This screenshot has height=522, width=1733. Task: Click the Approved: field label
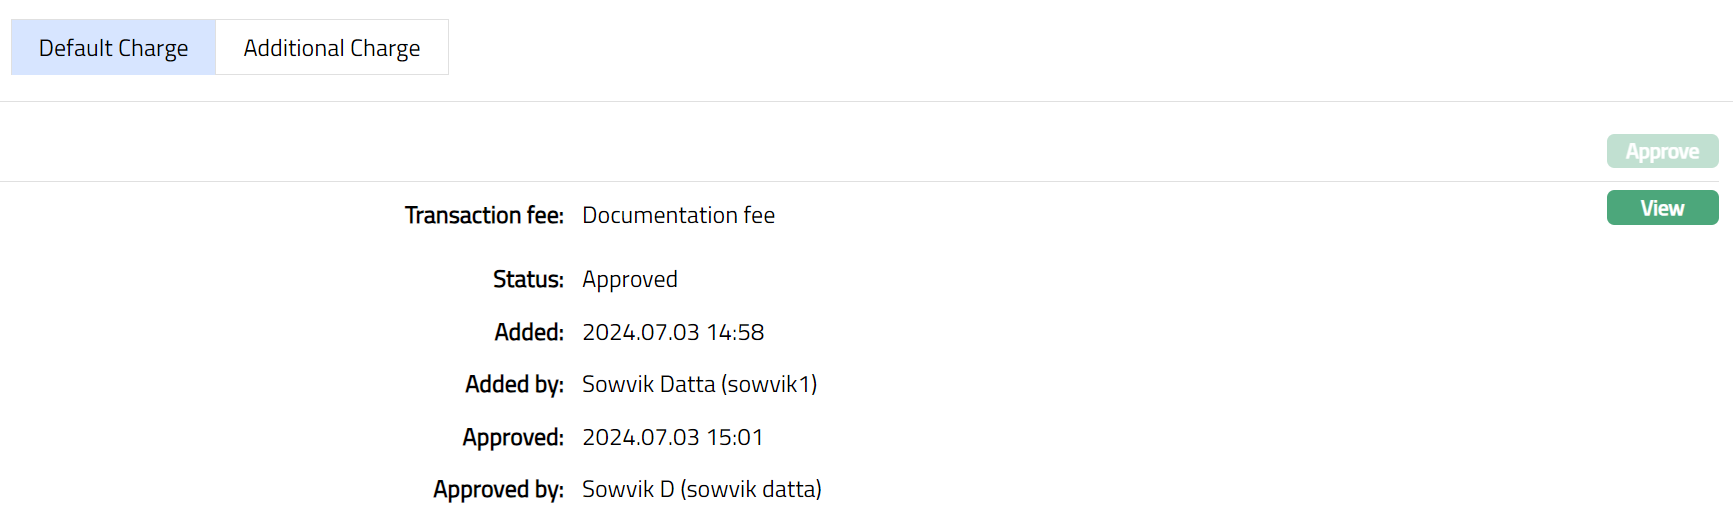click(513, 437)
